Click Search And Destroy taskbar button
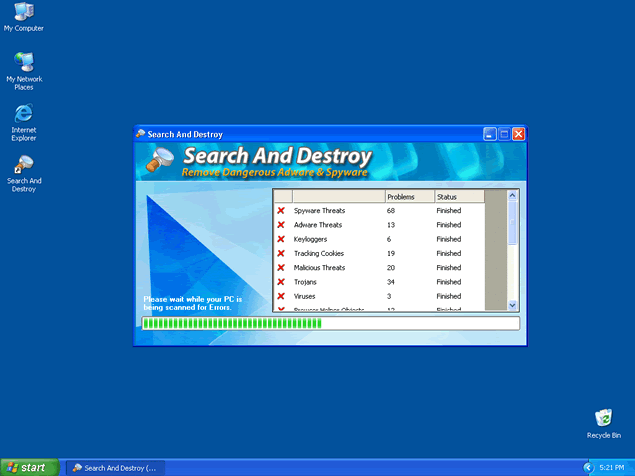Viewport: 635px width, 476px height. [114, 467]
